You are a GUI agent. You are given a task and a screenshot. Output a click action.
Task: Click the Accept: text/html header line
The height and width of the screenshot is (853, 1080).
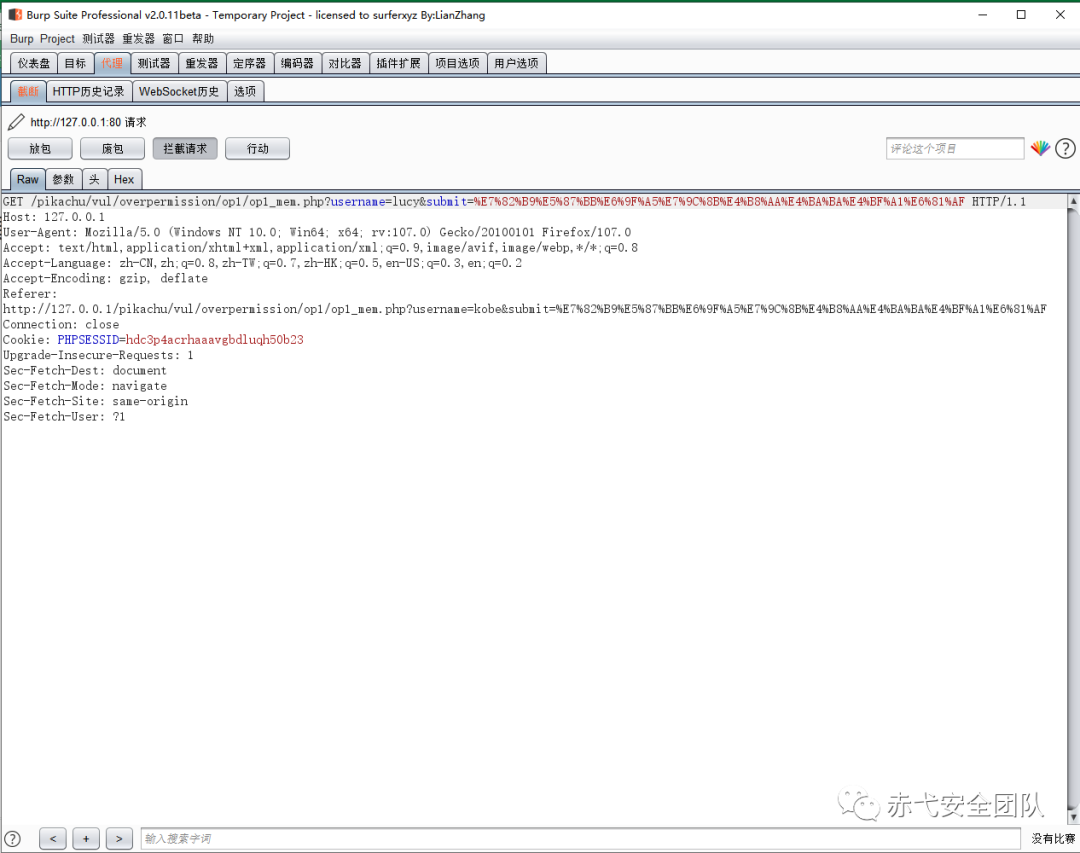[320, 247]
